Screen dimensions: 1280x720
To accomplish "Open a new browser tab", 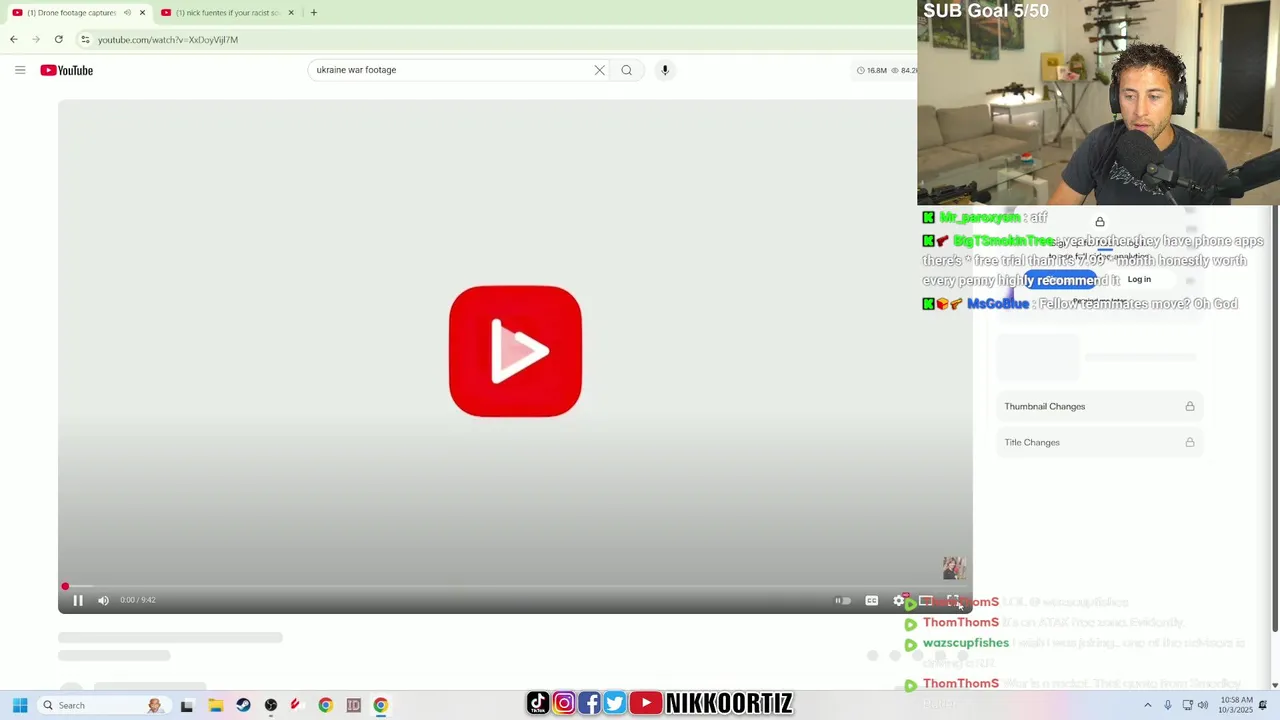I will [x=313, y=13].
